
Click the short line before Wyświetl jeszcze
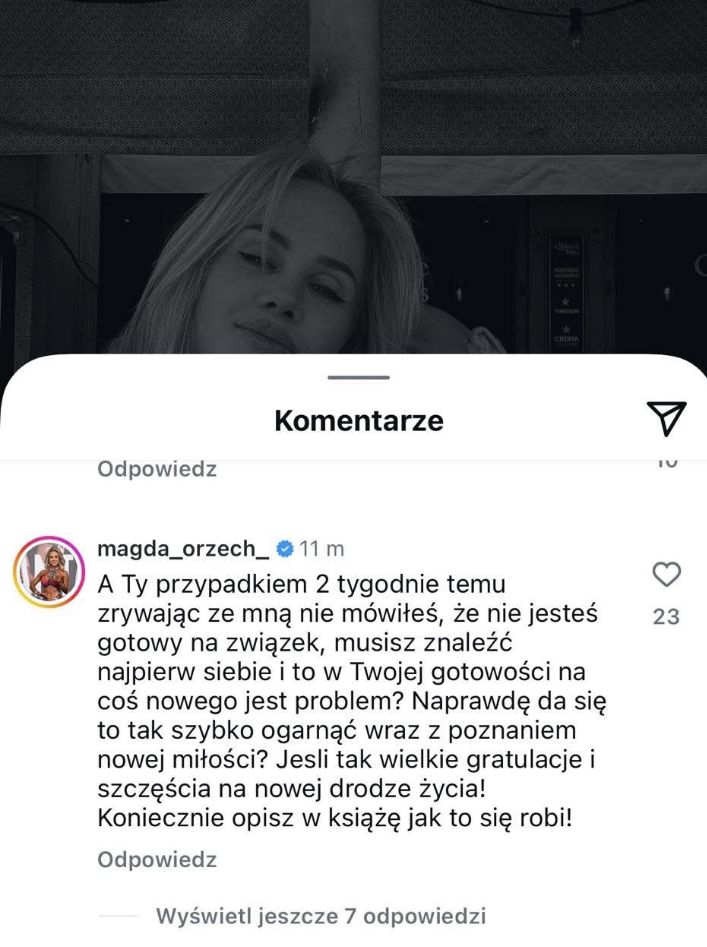118,916
